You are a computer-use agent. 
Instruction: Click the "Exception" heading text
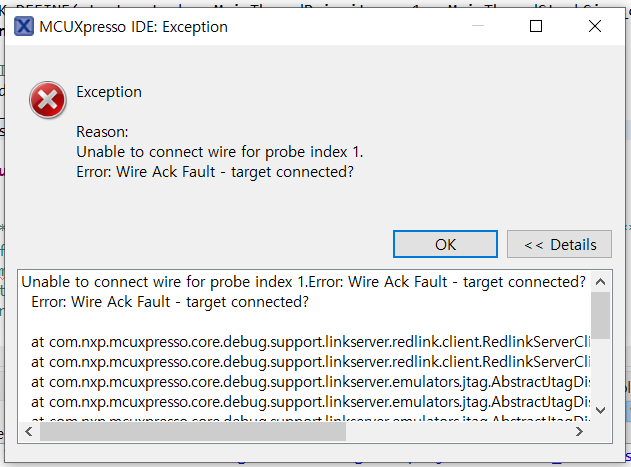pyautogui.click(x=109, y=92)
